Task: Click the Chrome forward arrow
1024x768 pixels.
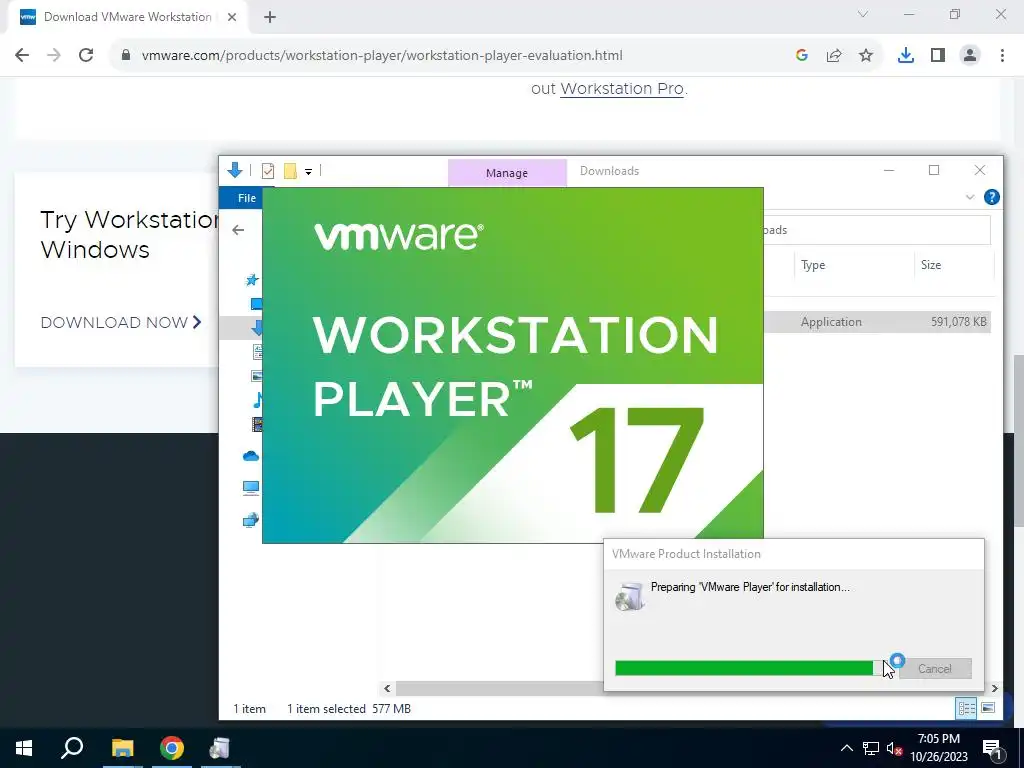Action: (54, 56)
